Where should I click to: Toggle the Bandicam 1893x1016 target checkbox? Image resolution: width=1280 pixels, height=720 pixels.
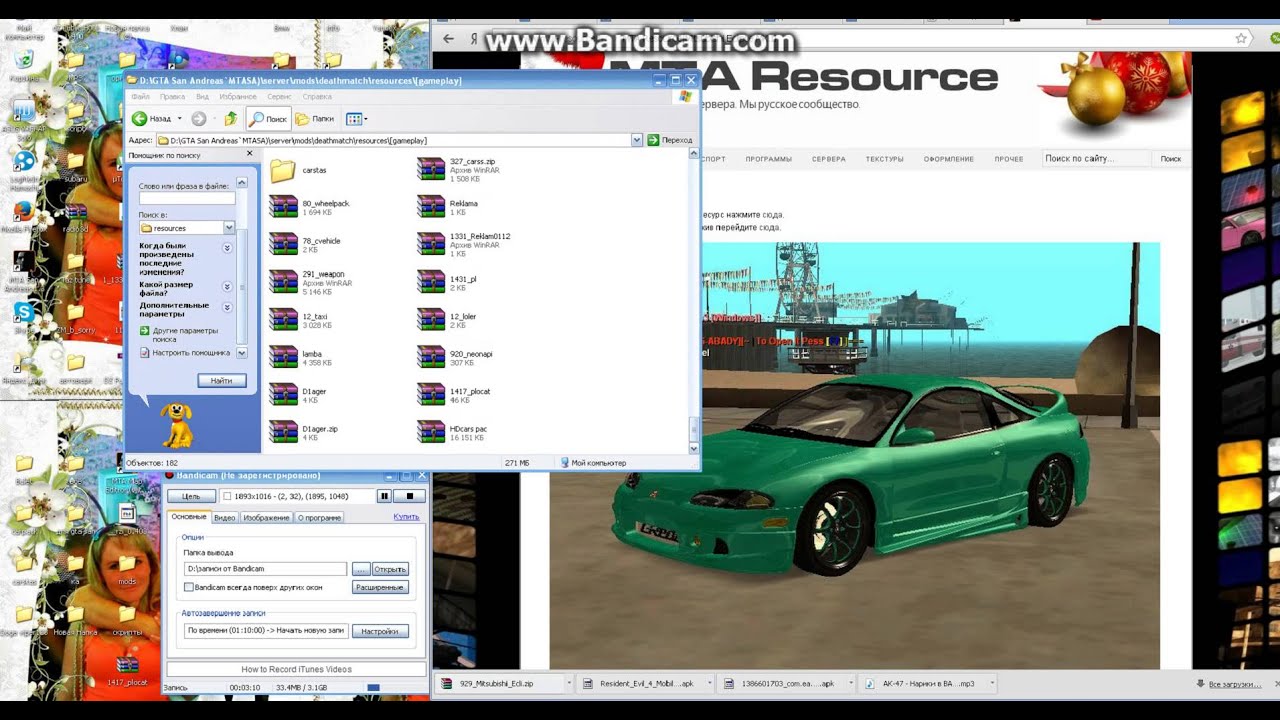[227, 496]
